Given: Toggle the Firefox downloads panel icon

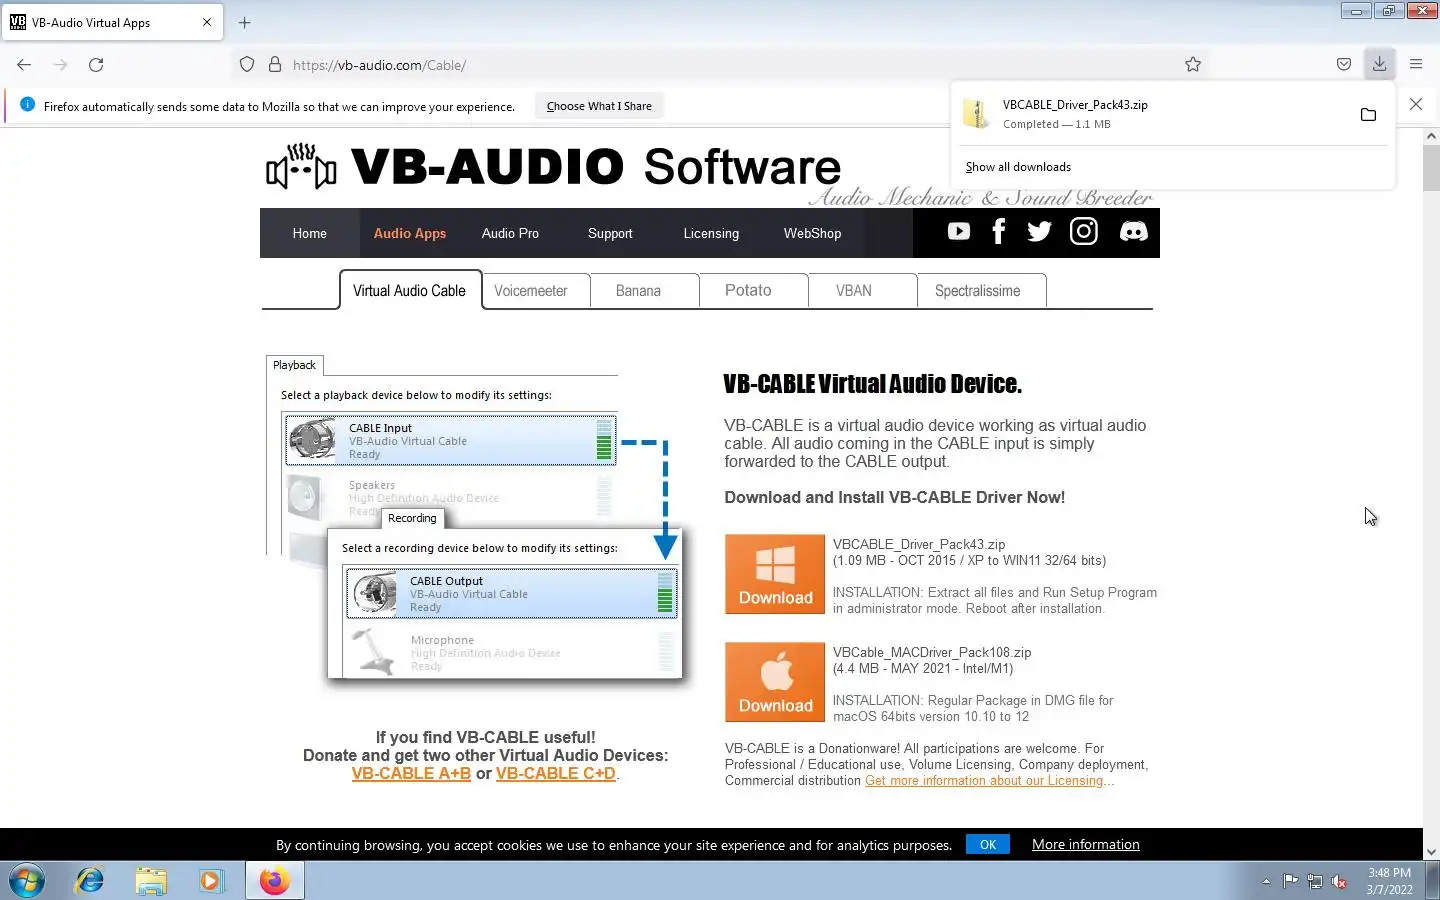Looking at the screenshot, I should coord(1379,64).
